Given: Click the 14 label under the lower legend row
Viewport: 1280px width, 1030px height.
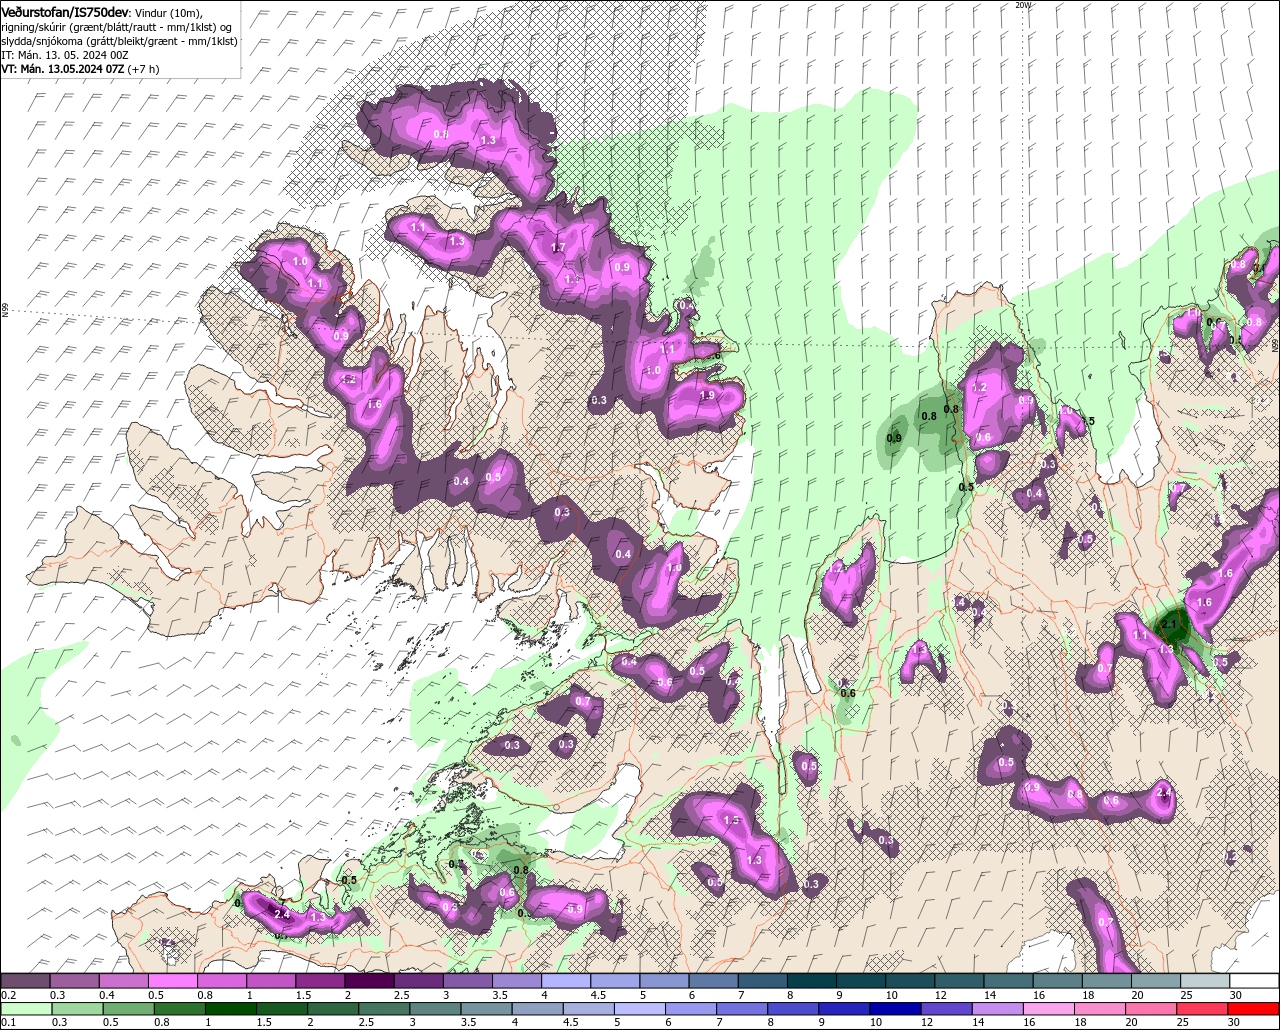Looking at the screenshot, I should [977, 1023].
